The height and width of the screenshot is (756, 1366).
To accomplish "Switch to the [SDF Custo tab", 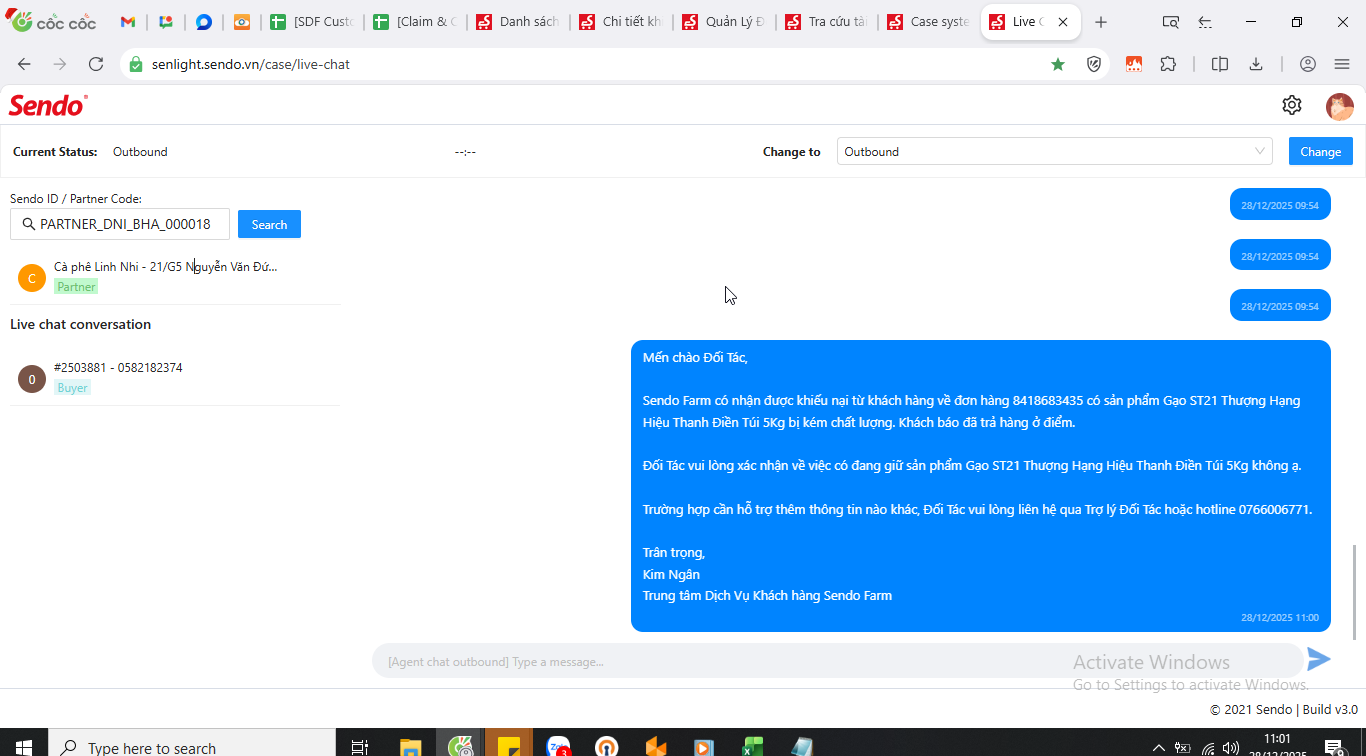I will click(x=311, y=22).
